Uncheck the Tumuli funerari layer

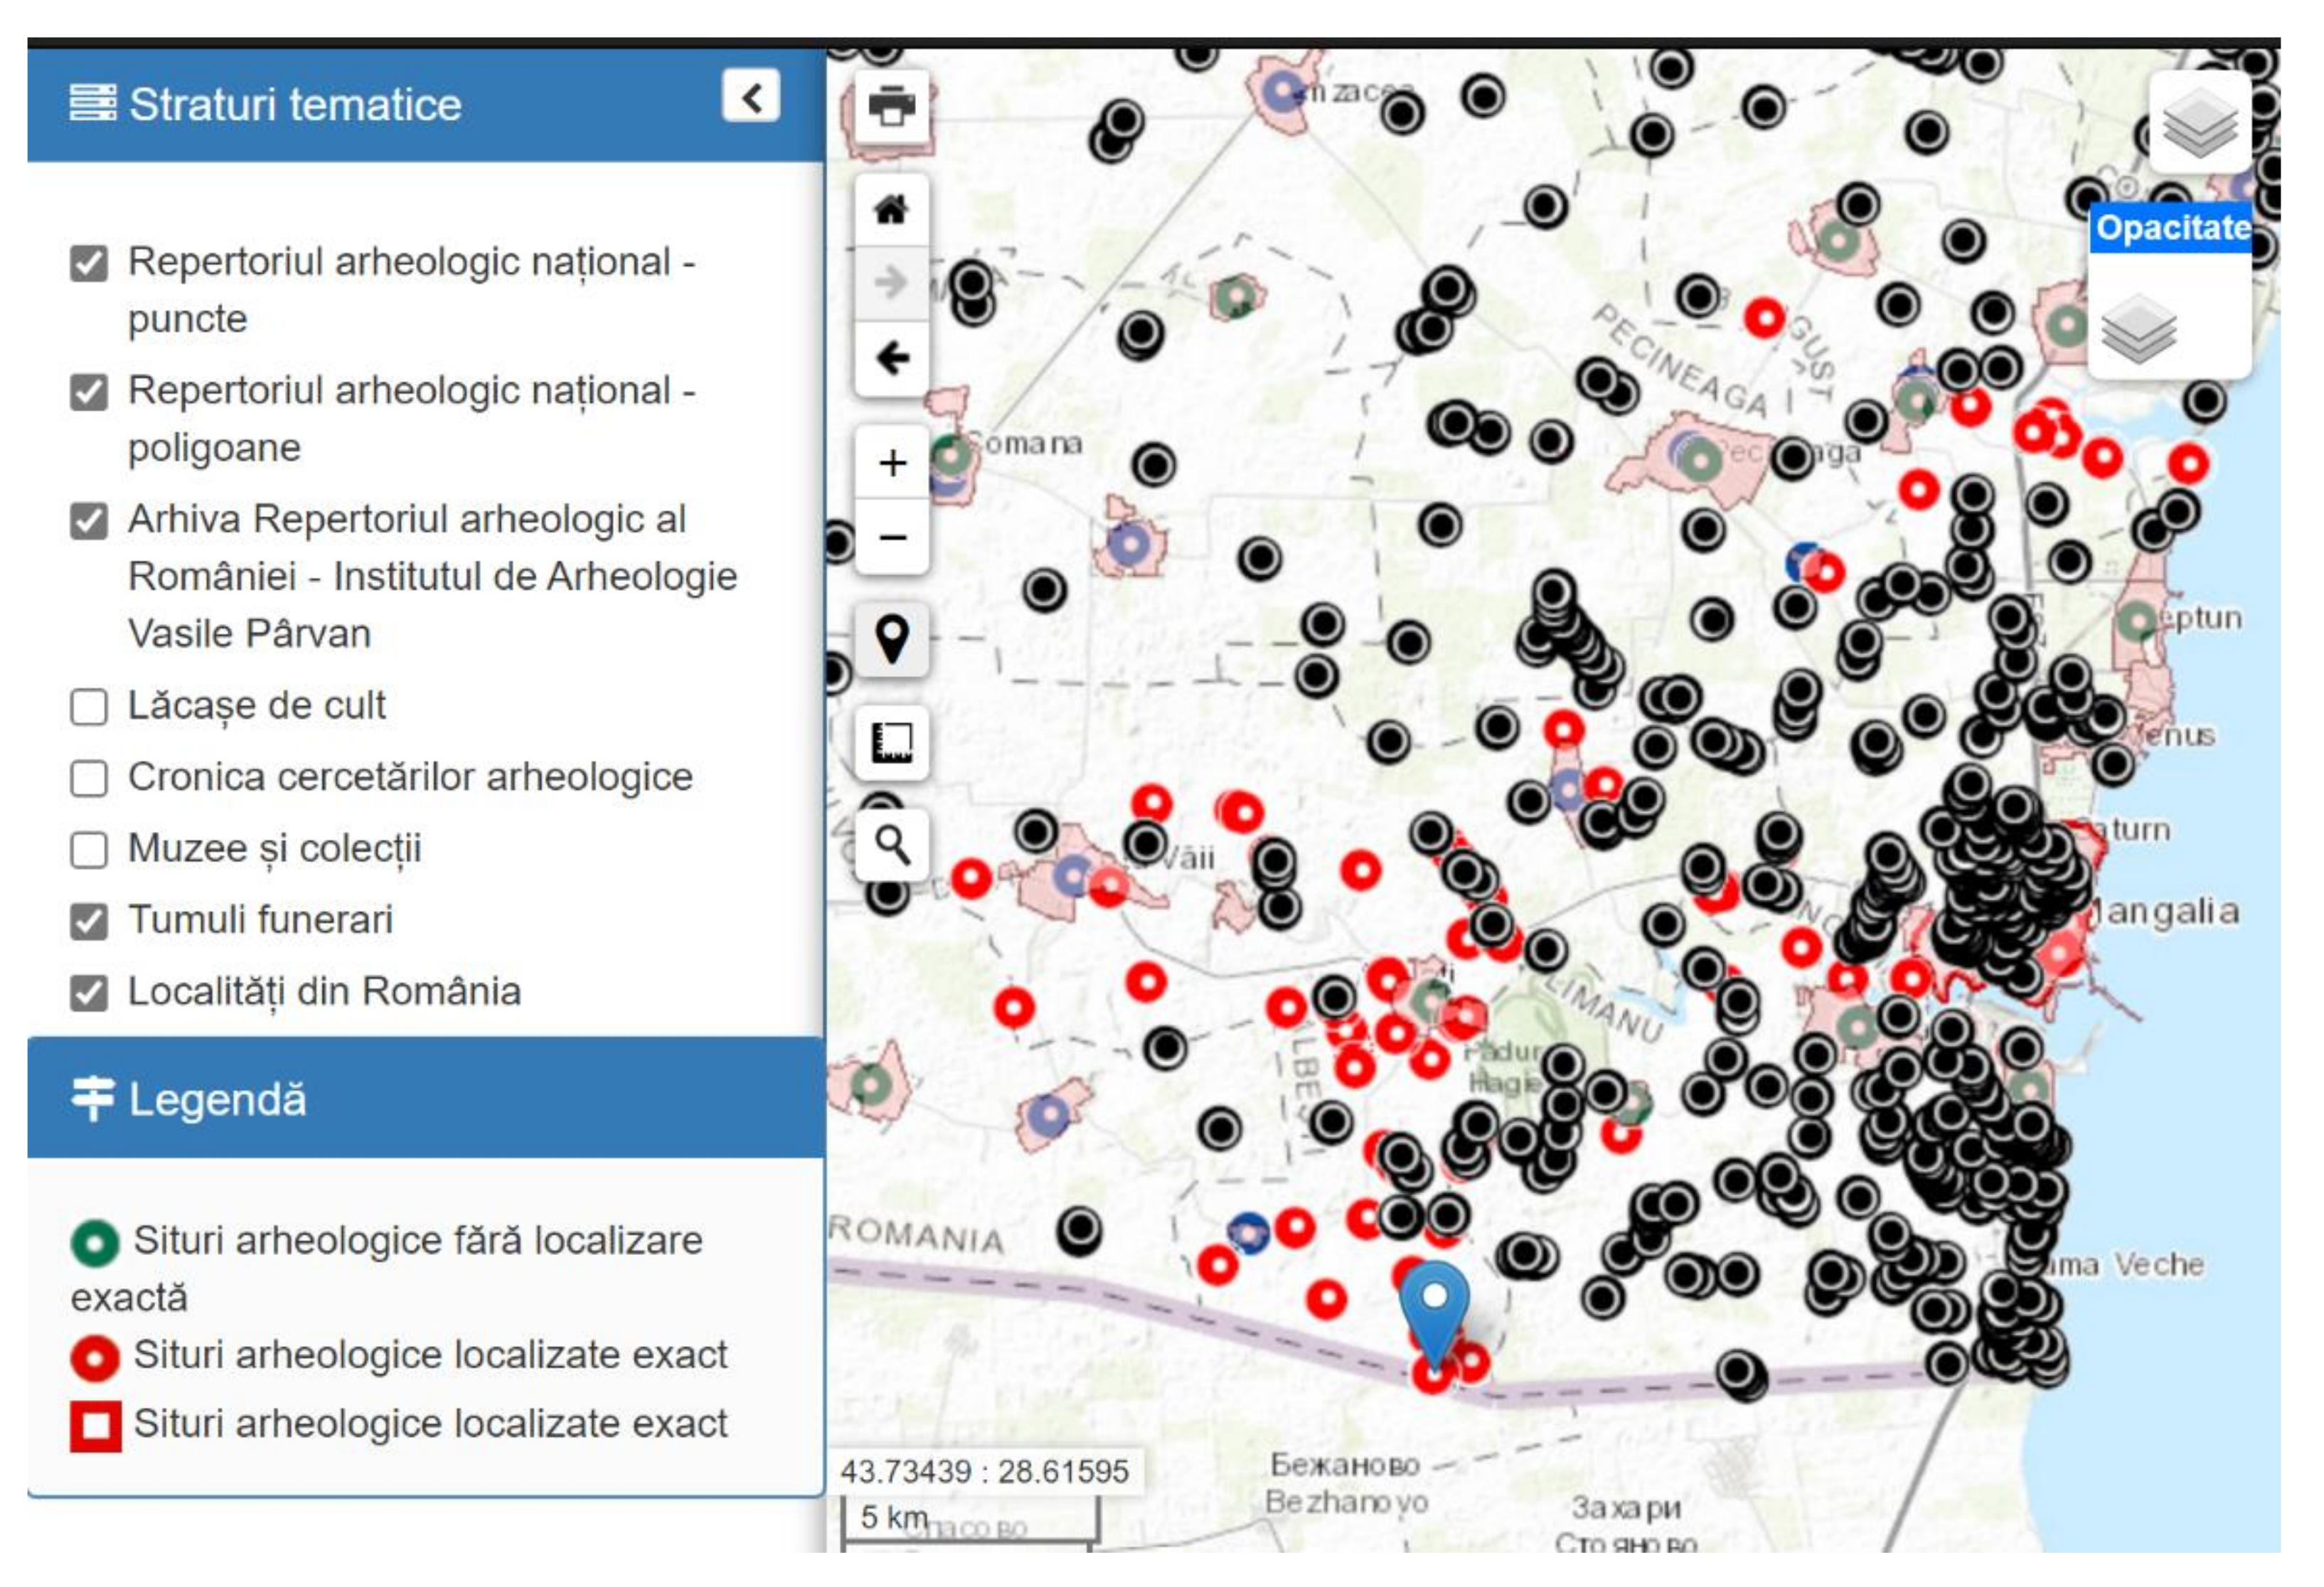[89, 921]
